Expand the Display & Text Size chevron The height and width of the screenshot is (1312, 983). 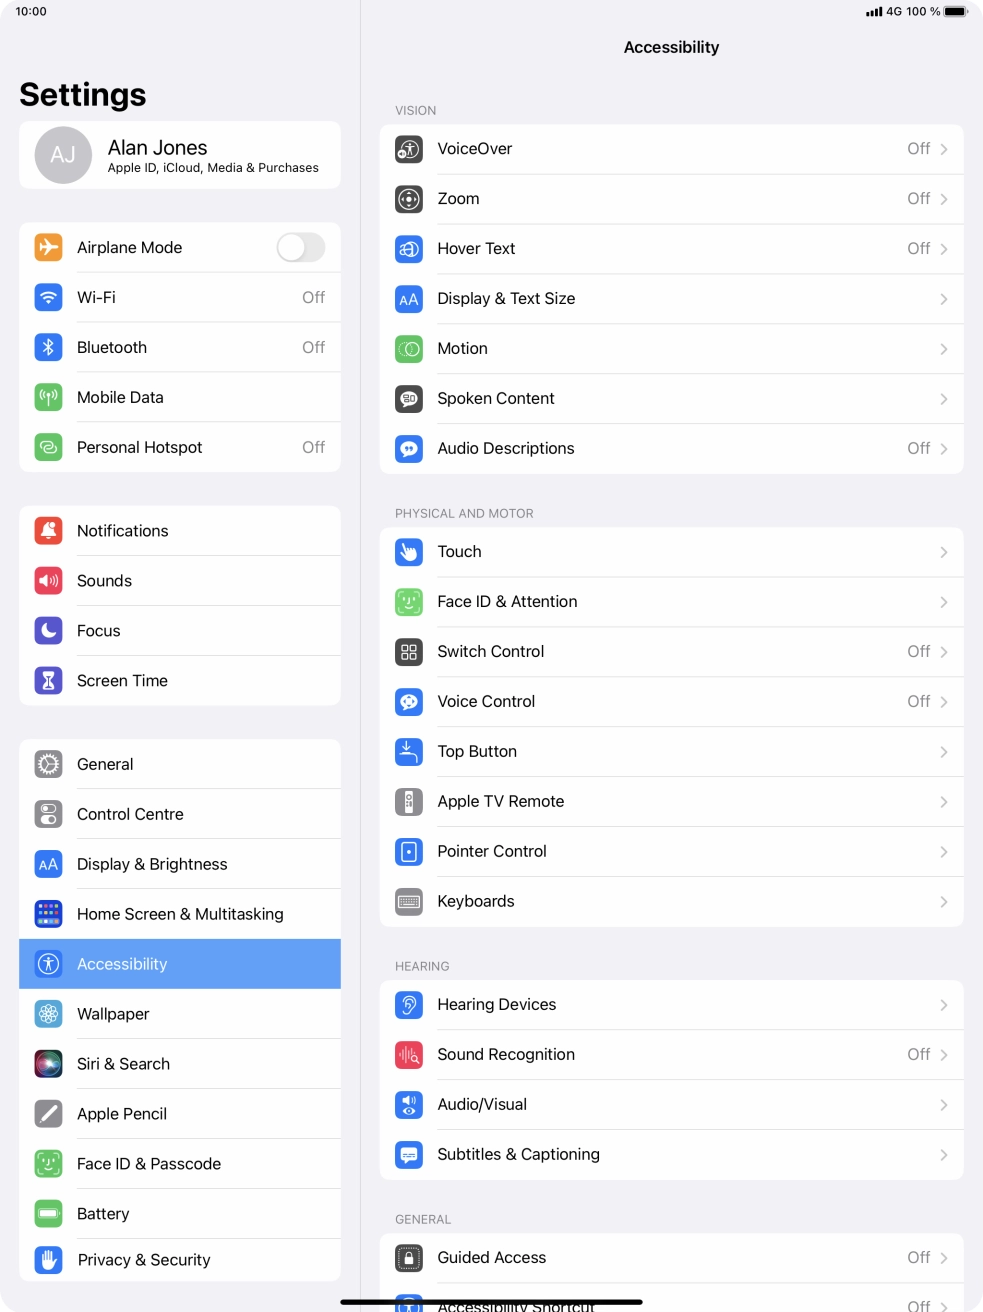944,299
